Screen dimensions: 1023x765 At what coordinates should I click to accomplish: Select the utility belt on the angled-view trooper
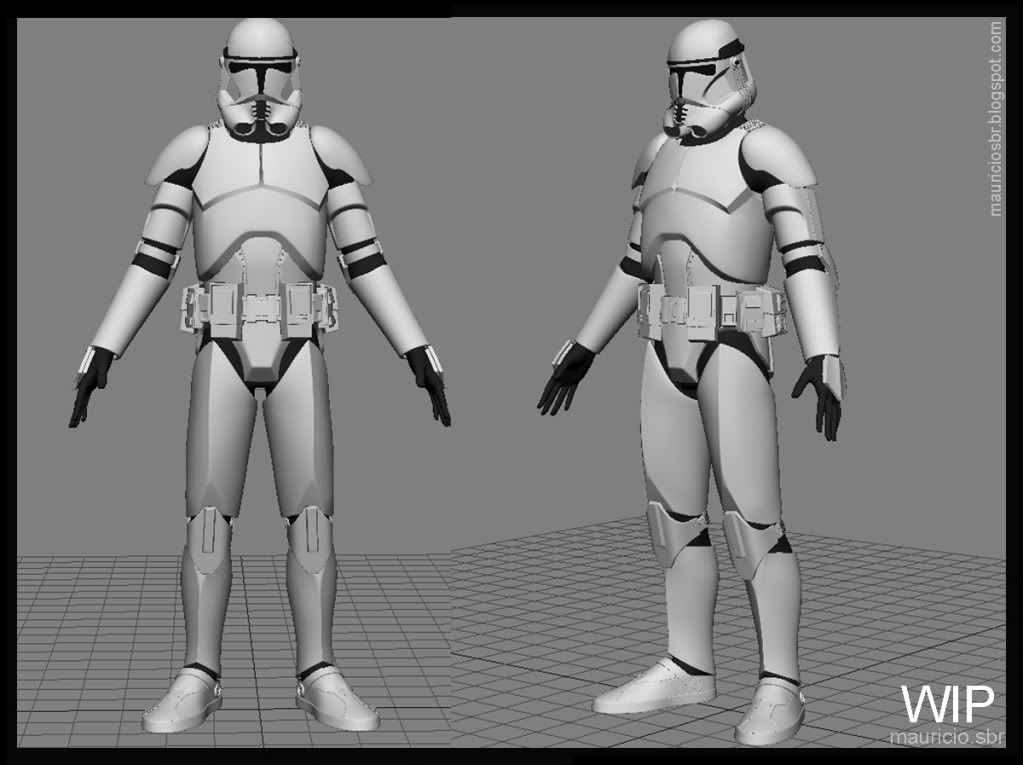click(712, 303)
